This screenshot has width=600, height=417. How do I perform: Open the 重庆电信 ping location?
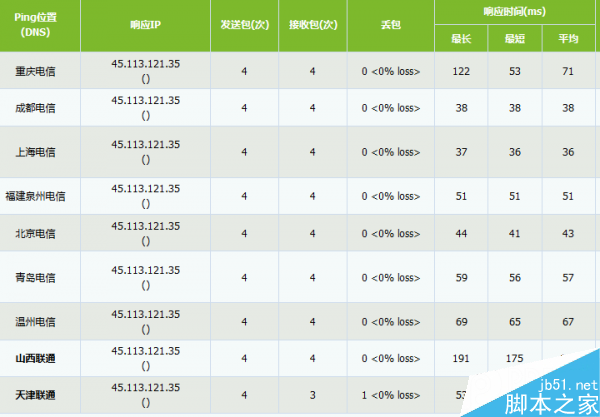point(35,71)
